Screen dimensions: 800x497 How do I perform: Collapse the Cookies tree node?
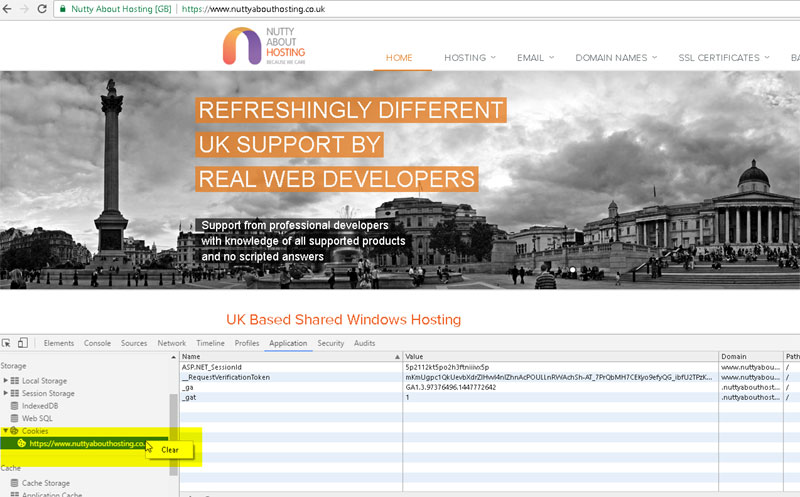[x=5, y=431]
